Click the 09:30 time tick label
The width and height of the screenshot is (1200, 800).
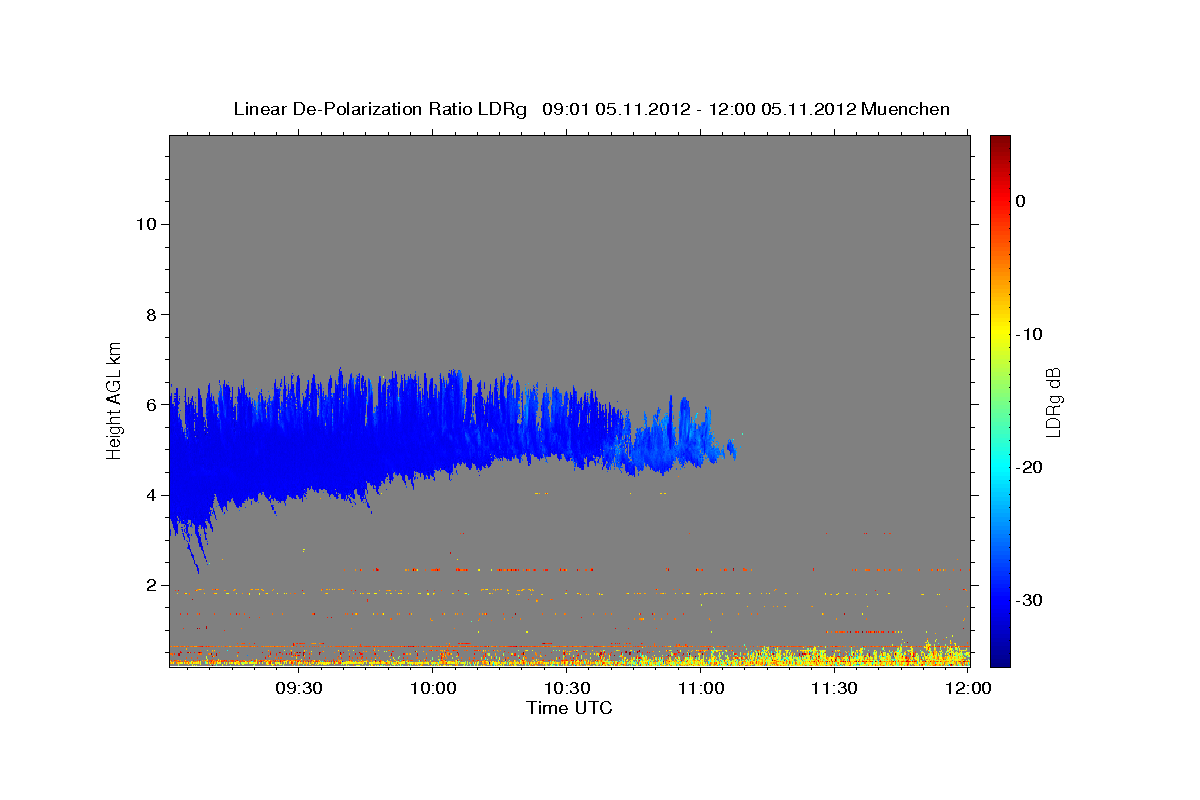[x=299, y=689]
